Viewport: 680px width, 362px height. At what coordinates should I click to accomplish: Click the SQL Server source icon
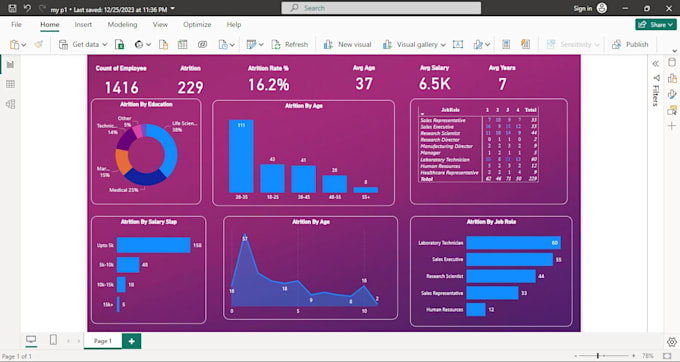tap(163, 44)
